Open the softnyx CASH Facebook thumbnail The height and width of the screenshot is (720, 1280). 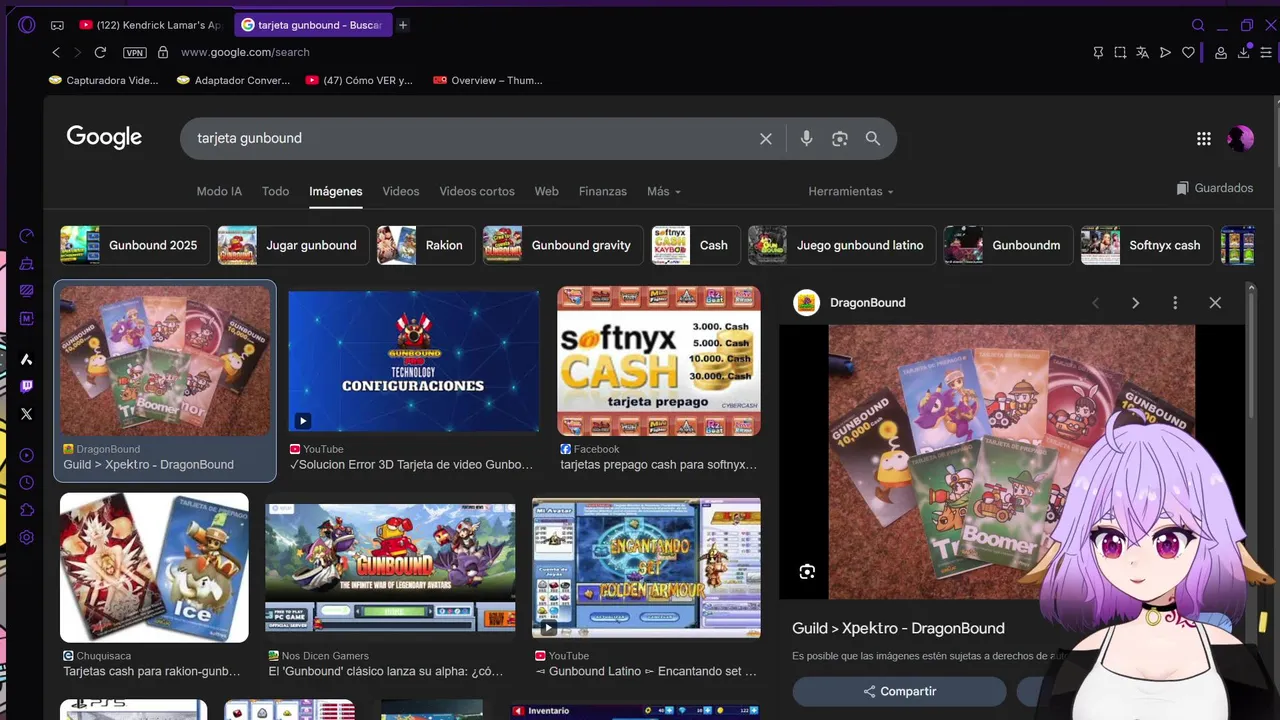658,361
